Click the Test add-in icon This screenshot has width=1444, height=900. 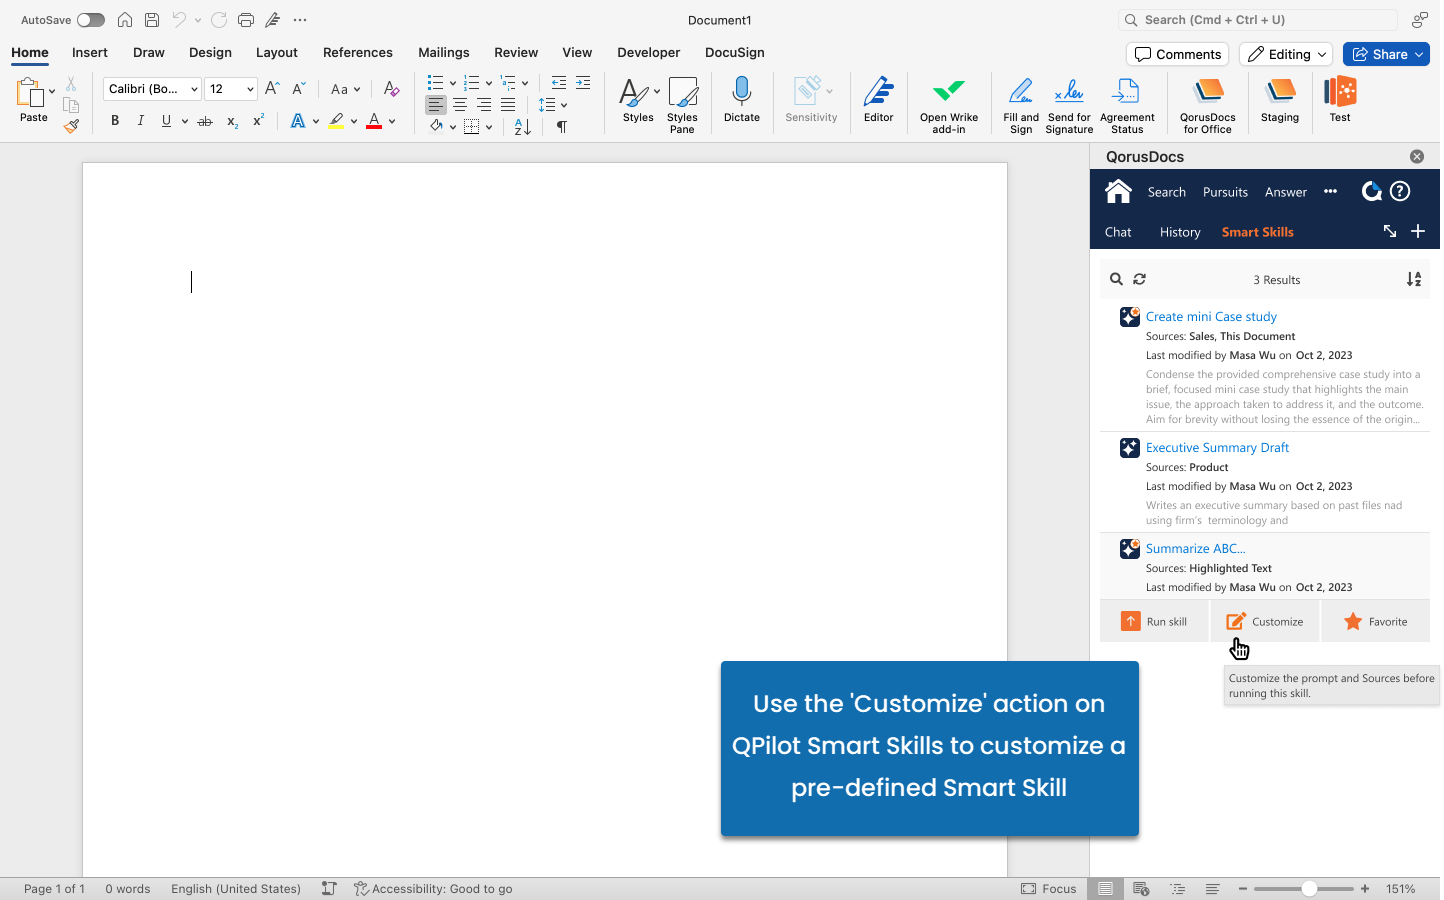click(x=1340, y=92)
